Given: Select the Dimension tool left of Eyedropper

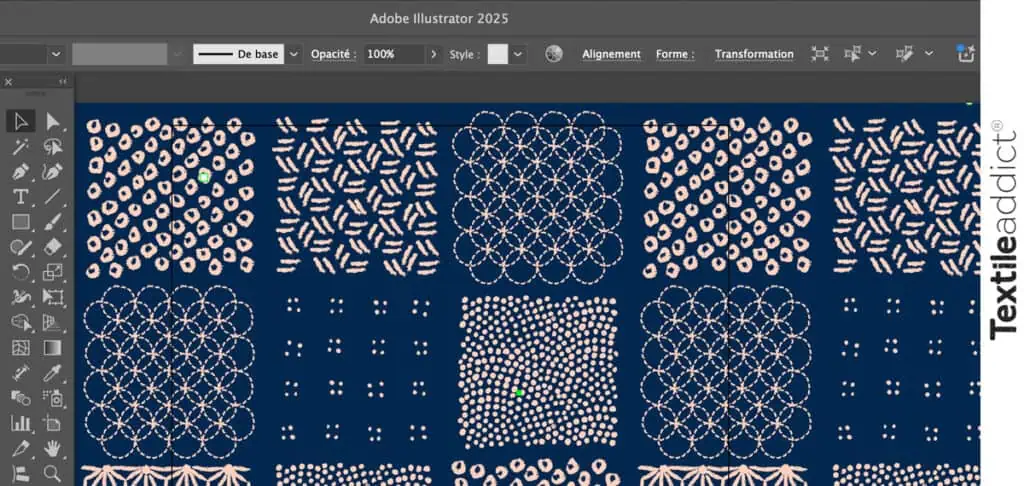Looking at the screenshot, I should [x=21, y=372].
